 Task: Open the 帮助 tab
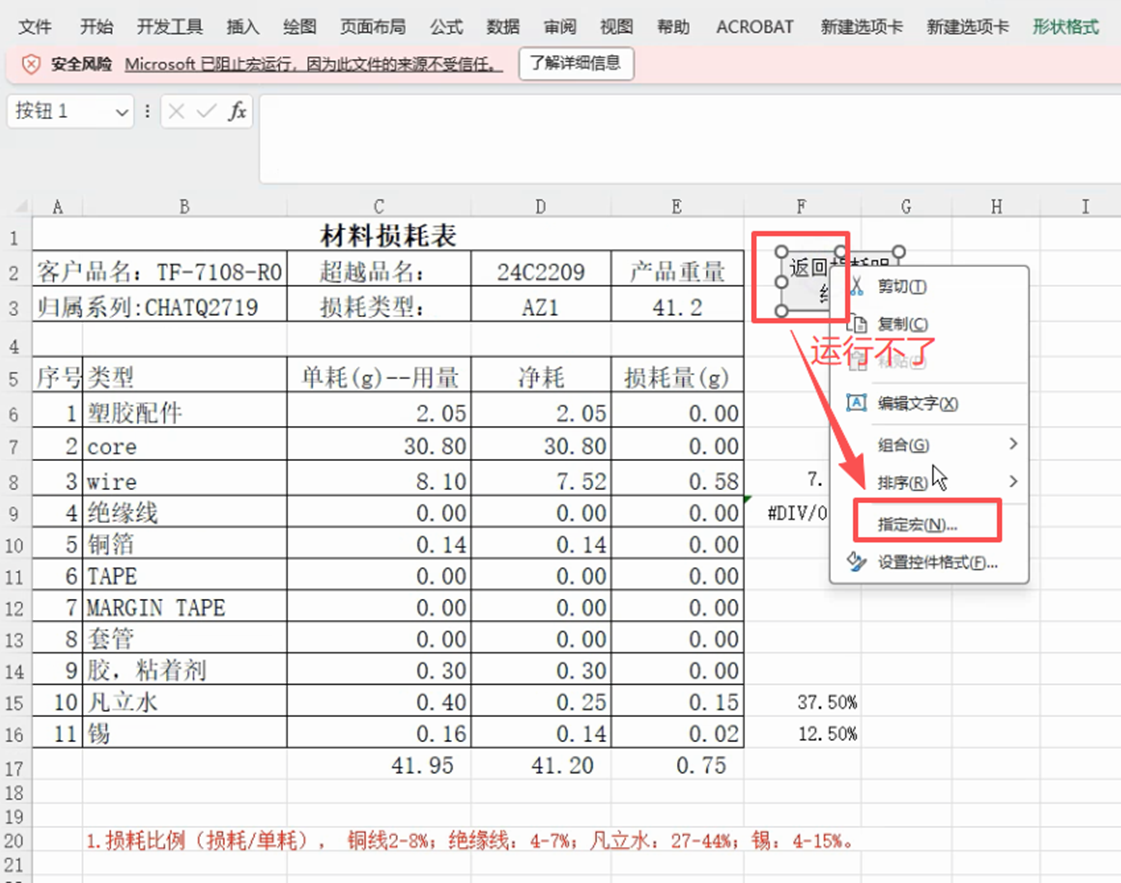(x=673, y=27)
